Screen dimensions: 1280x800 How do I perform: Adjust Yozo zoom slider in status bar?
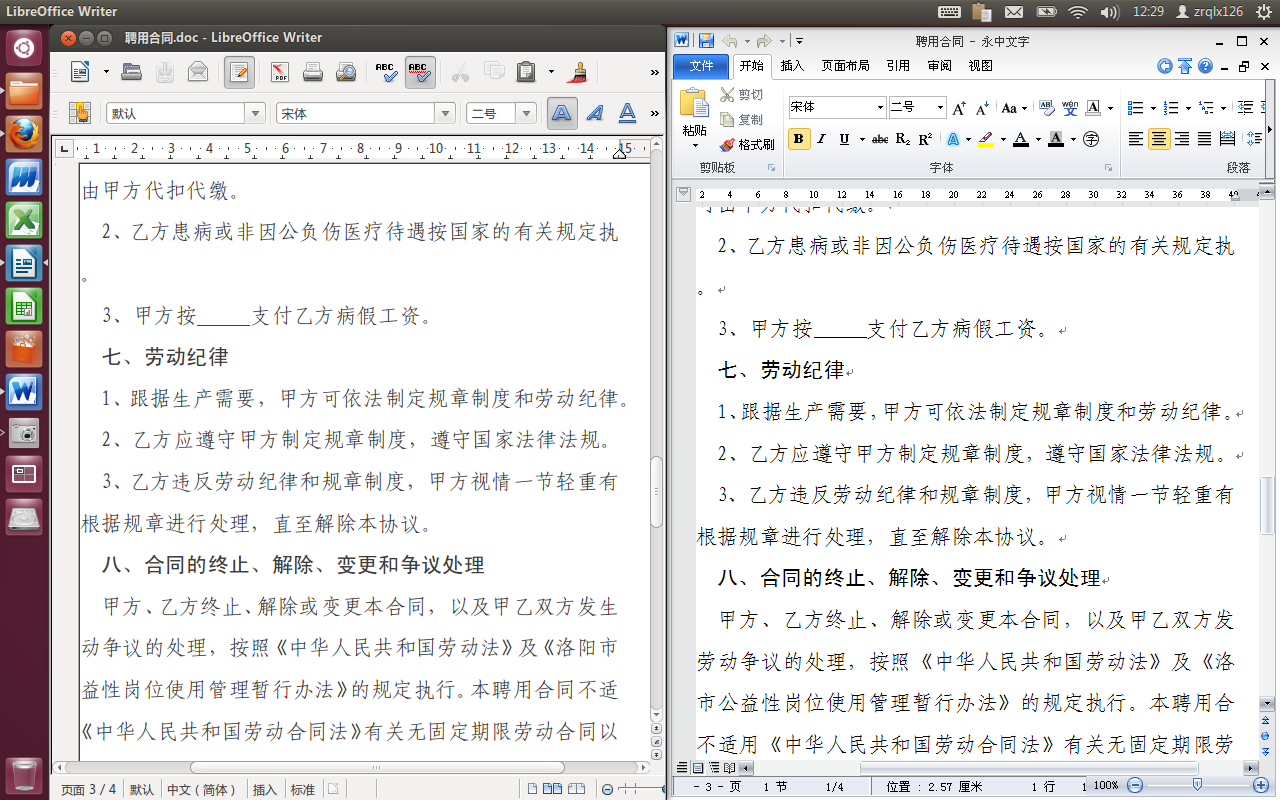click(1197, 785)
